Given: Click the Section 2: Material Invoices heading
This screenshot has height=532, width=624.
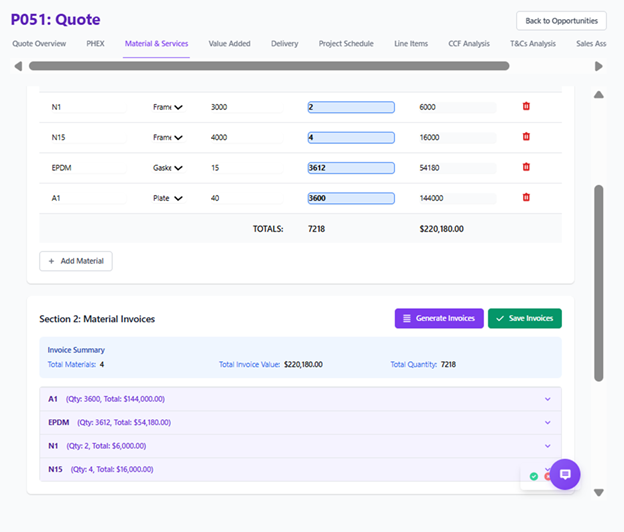Looking at the screenshot, I should 97,319.
